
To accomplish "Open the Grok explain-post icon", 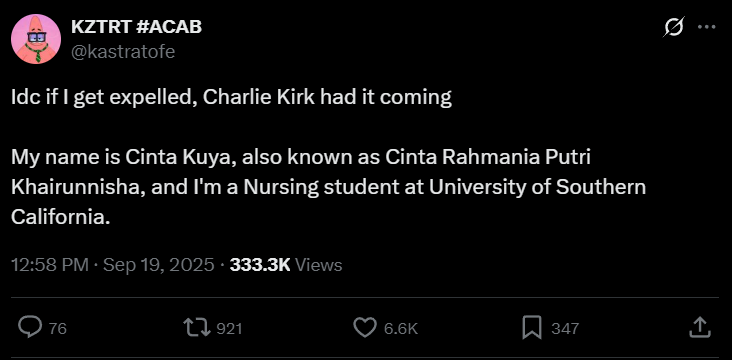I will pos(674,27).
